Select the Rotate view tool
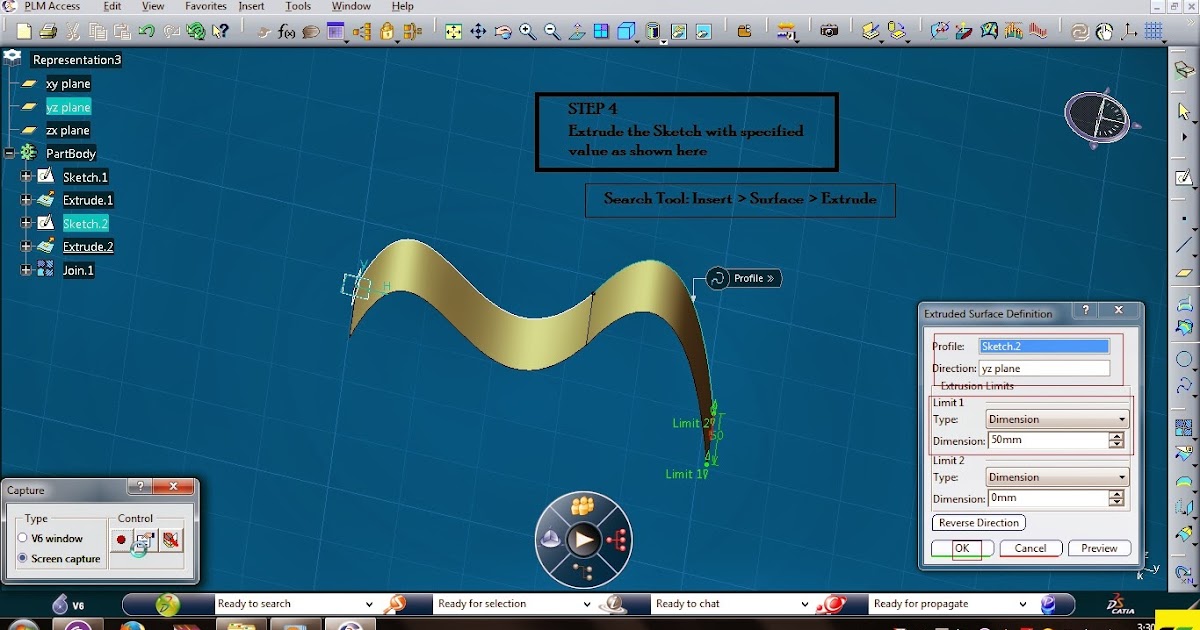Screen dimensions: 1200x630 pos(503,31)
